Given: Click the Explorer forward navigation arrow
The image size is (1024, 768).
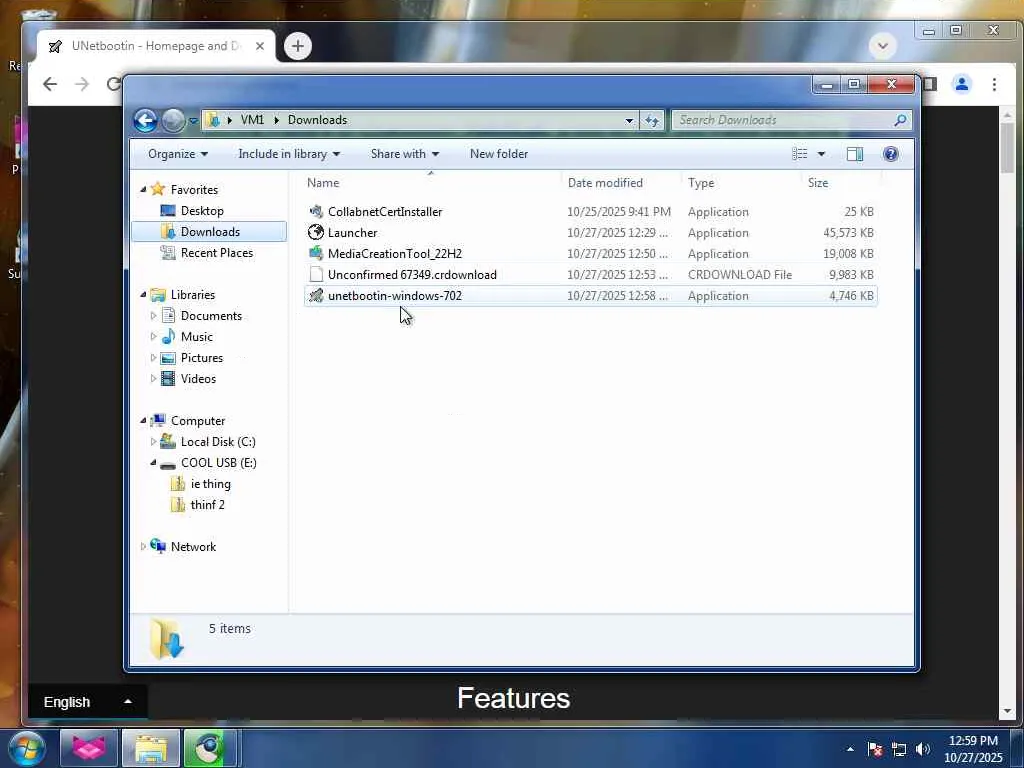Looking at the screenshot, I should (x=173, y=120).
